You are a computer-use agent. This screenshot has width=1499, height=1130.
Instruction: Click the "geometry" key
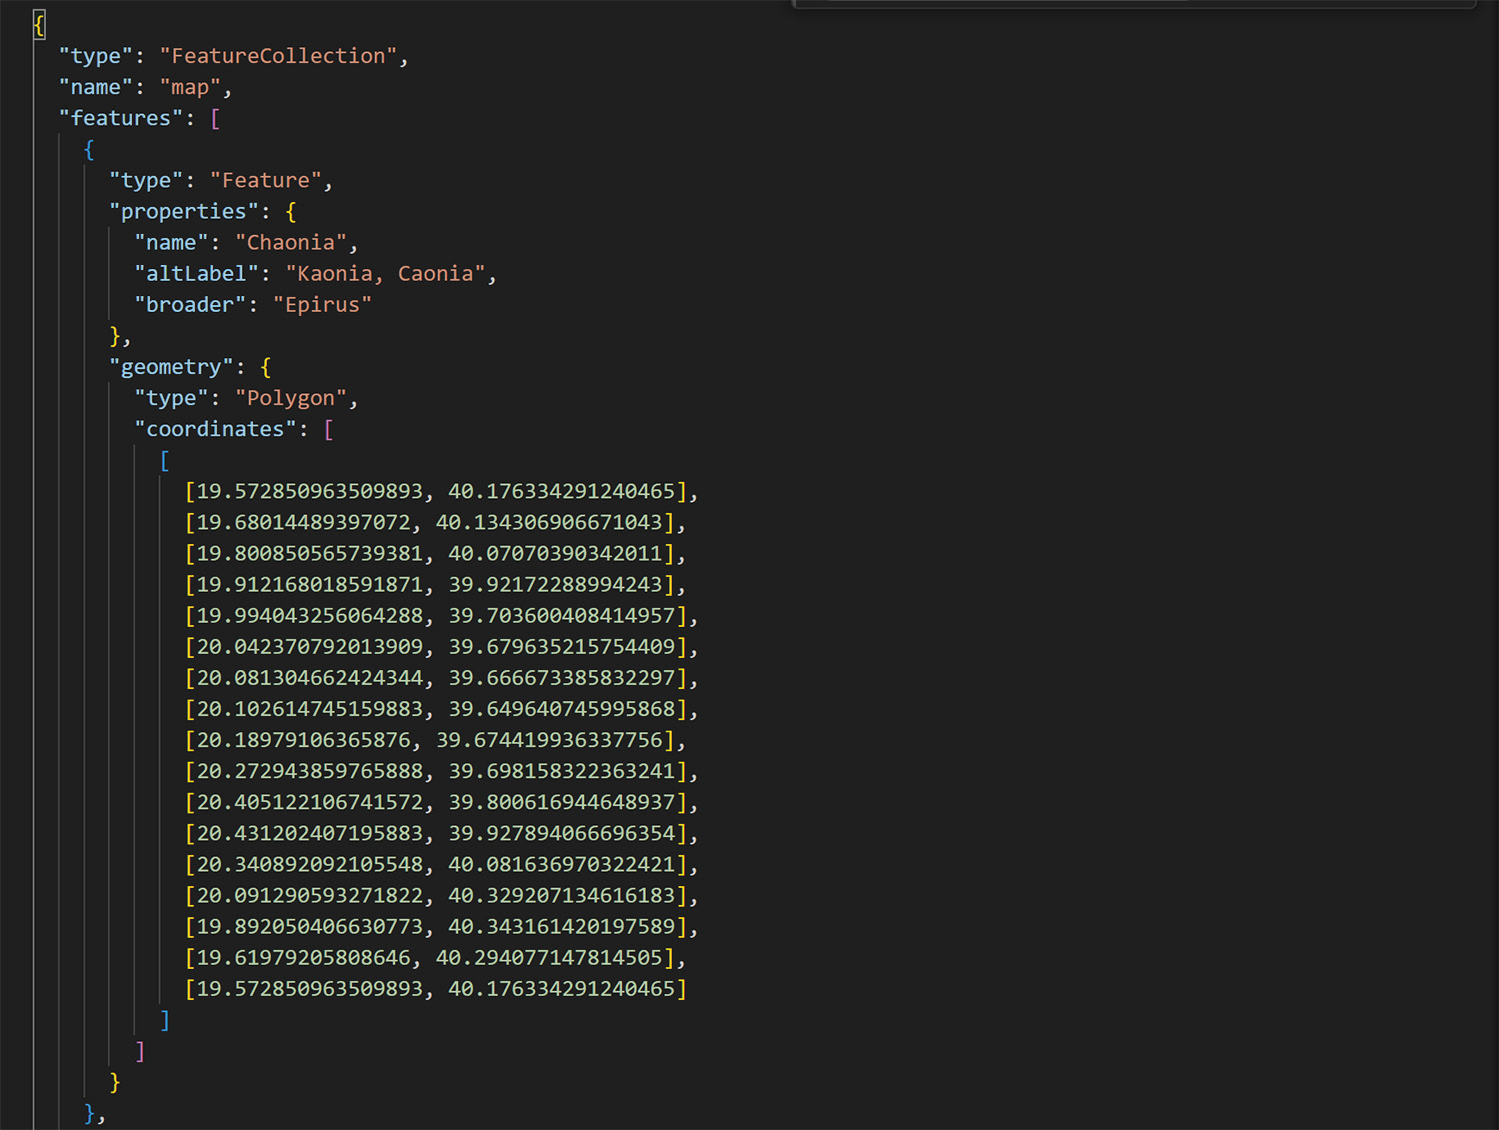(x=171, y=367)
